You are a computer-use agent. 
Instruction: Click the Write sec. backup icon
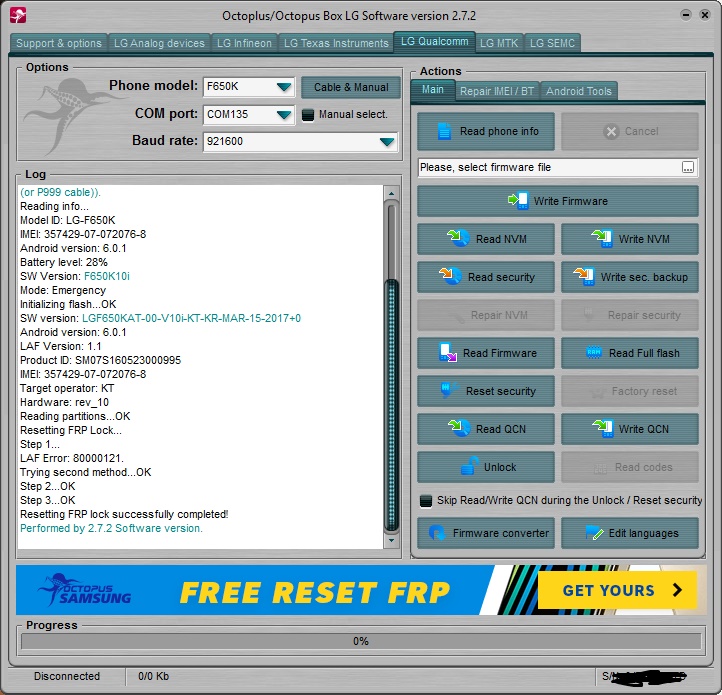coord(584,276)
